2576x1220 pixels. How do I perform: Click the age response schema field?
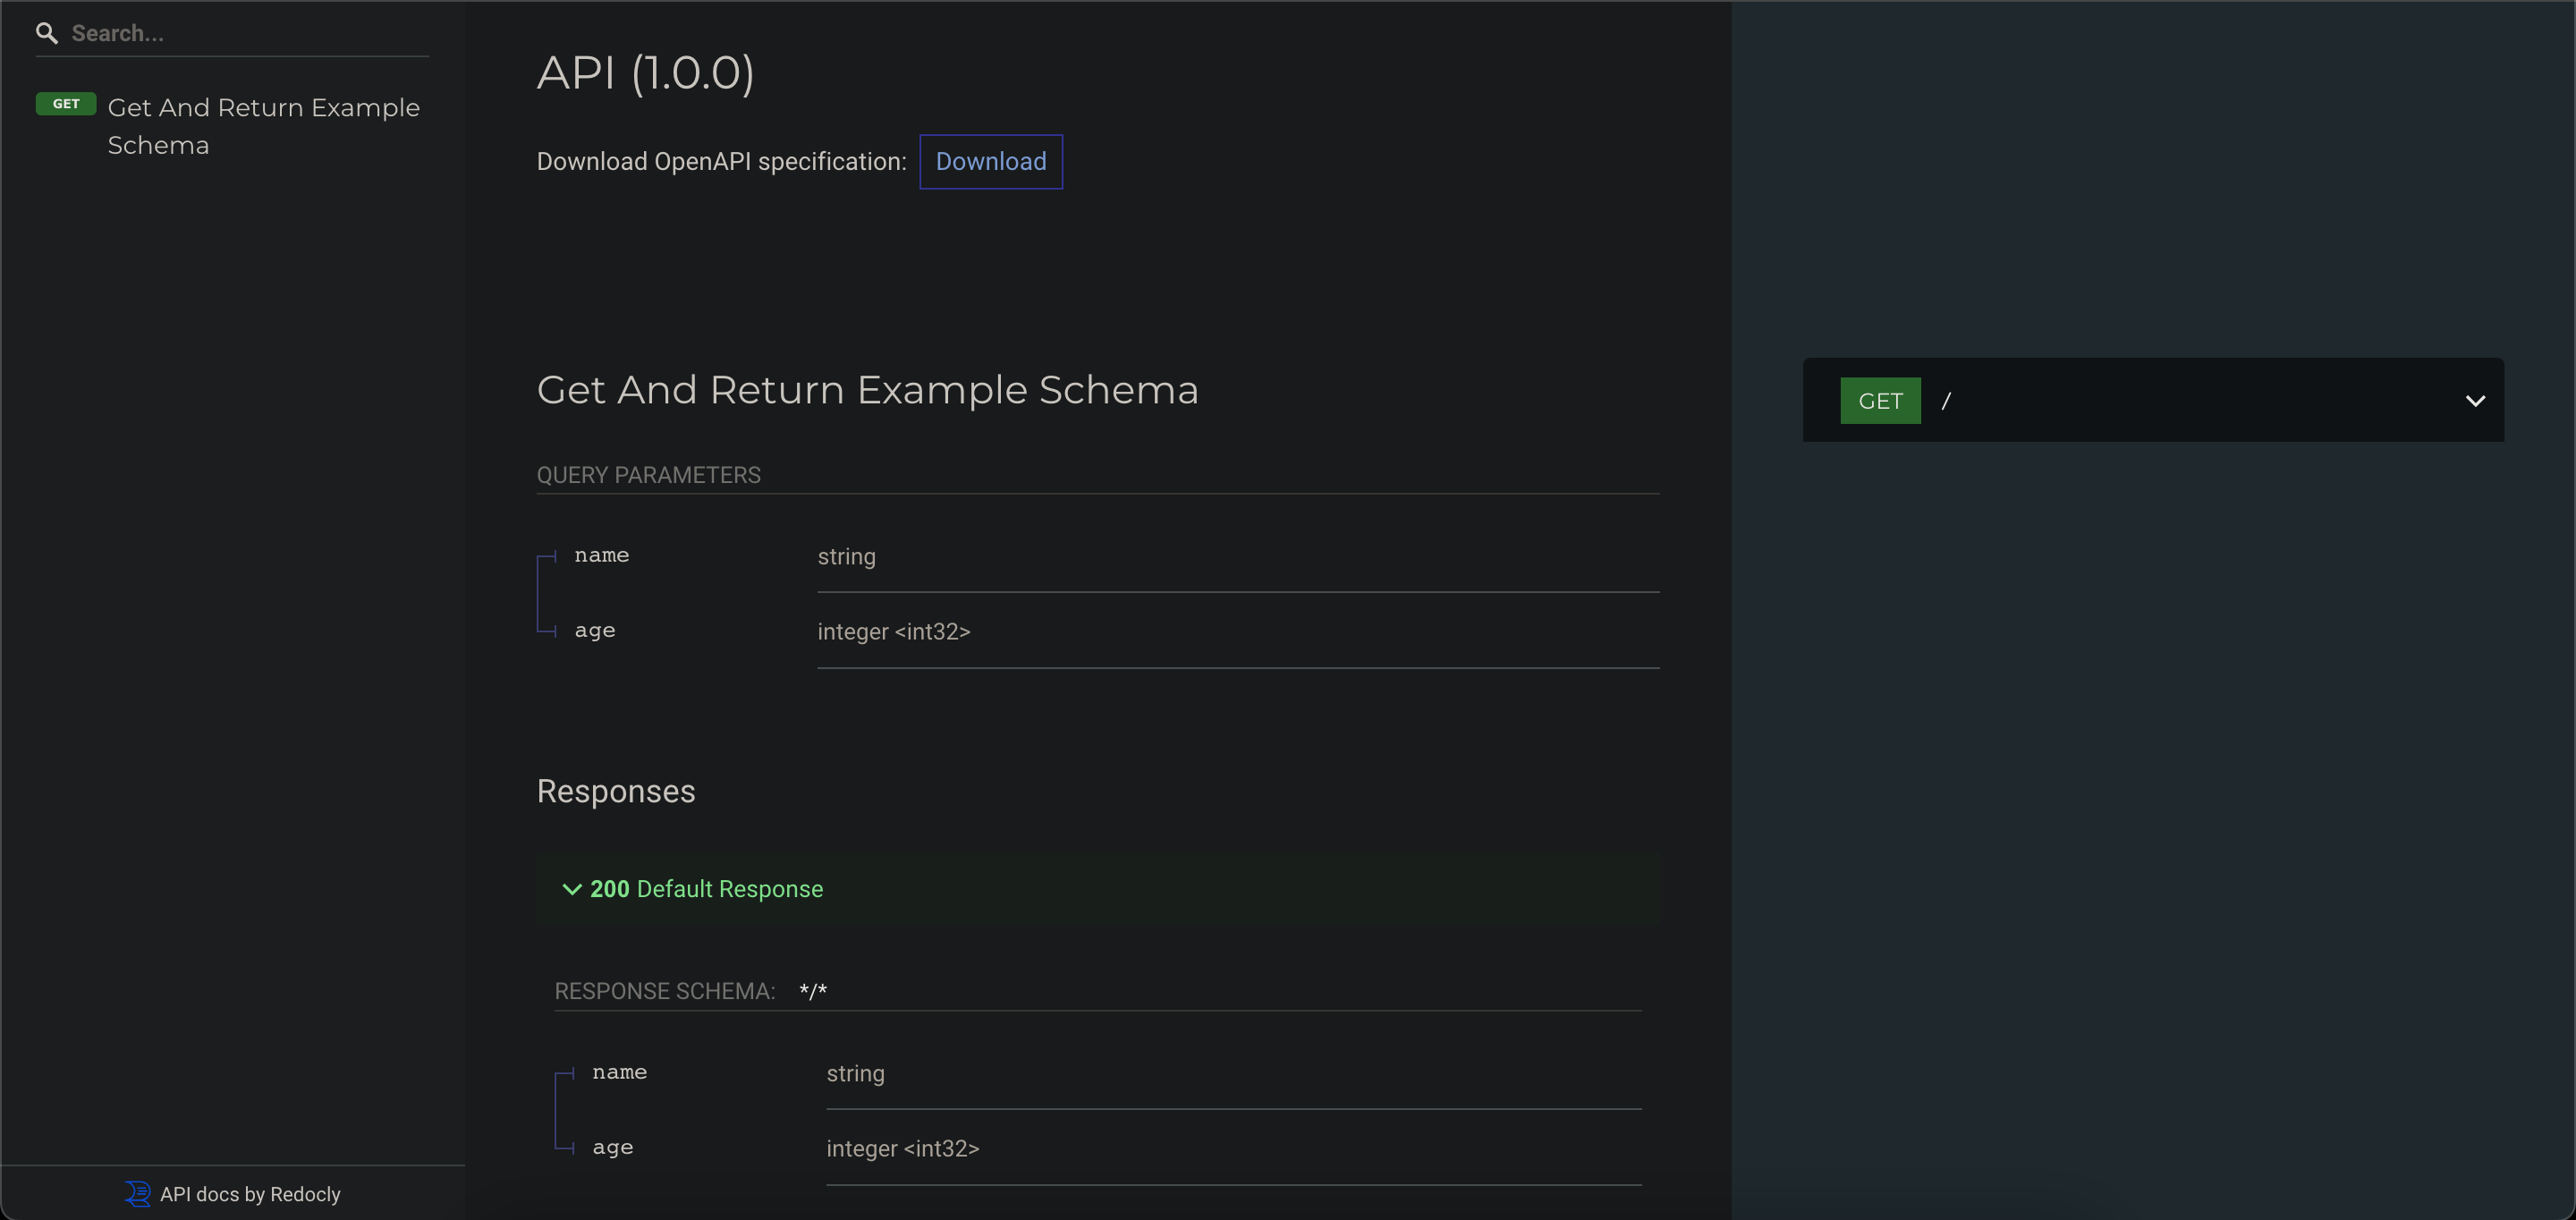[612, 1148]
